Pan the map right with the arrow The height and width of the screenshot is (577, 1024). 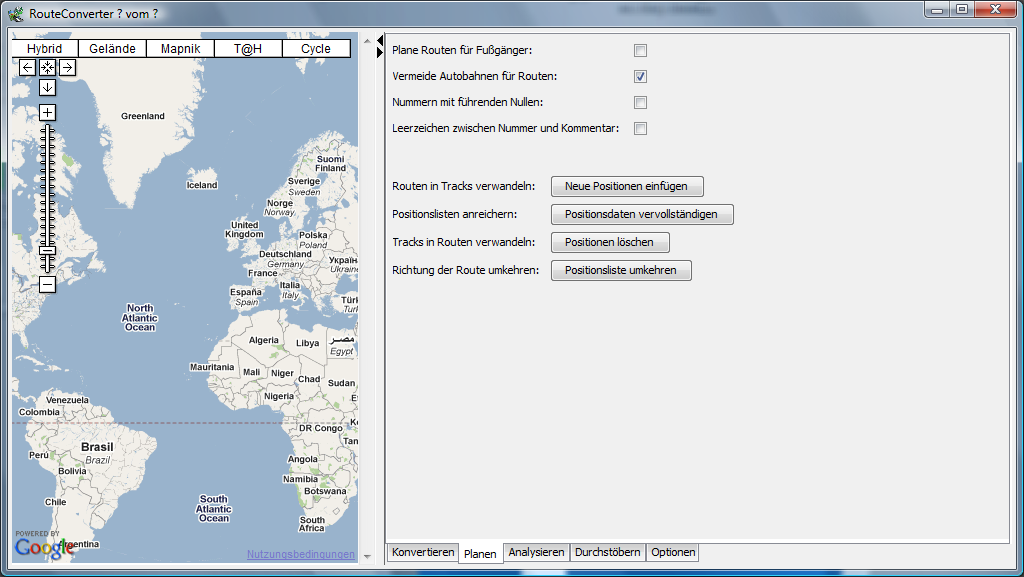coord(67,67)
